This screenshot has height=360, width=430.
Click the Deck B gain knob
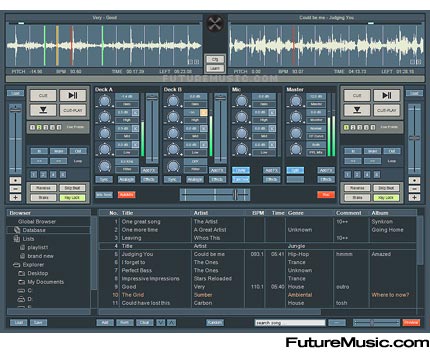pyautogui.click(x=173, y=101)
